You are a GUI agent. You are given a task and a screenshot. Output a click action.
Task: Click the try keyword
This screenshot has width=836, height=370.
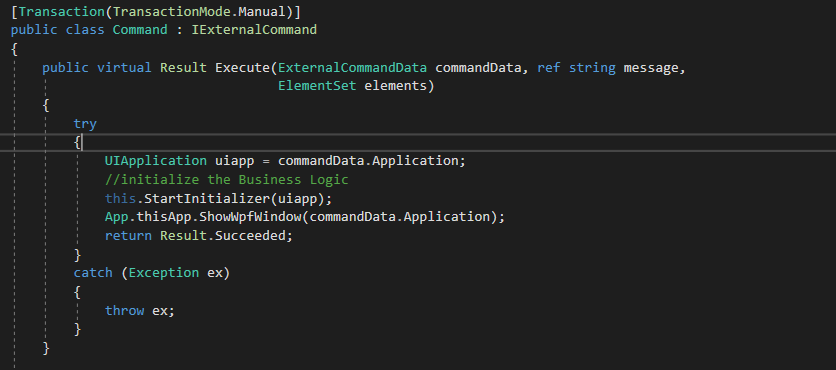[x=85, y=124]
